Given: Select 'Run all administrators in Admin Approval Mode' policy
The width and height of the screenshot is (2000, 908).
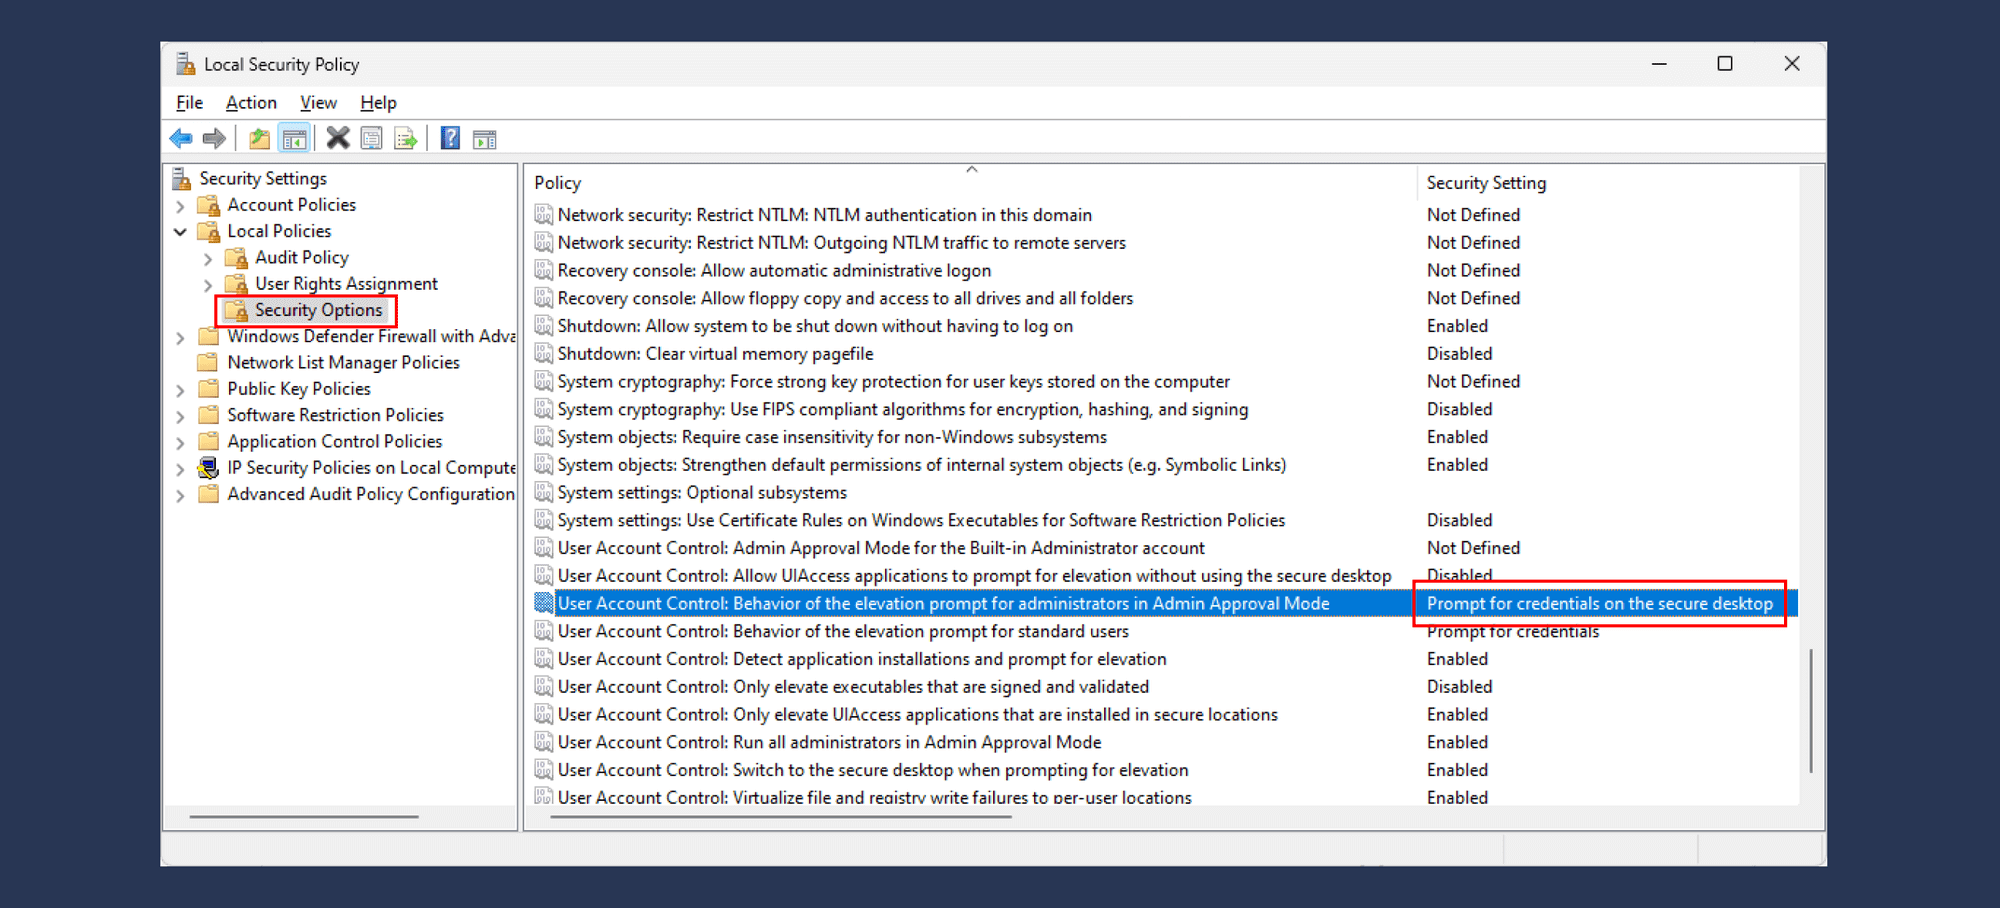Looking at the screenshot, I should pyautogui.click(x=830, y=742).
